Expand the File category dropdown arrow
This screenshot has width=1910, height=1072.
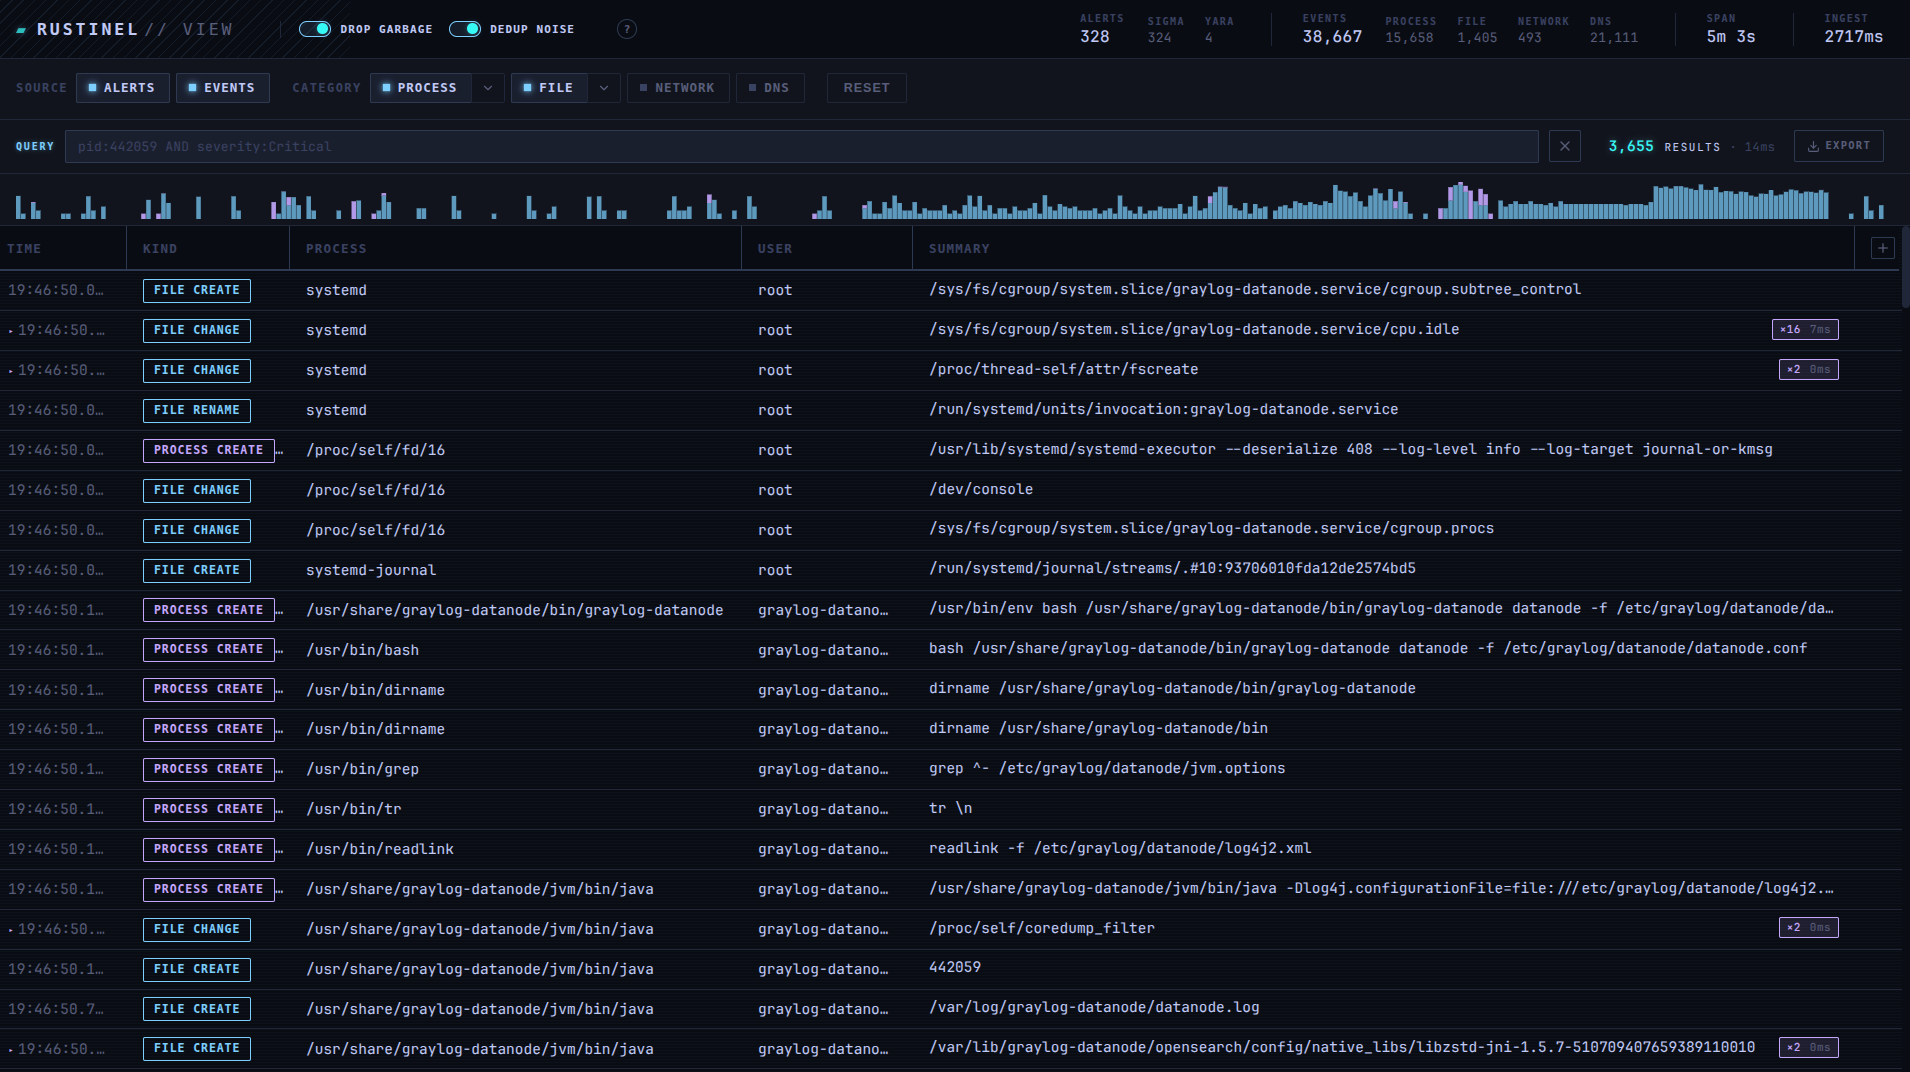(604, 88)
